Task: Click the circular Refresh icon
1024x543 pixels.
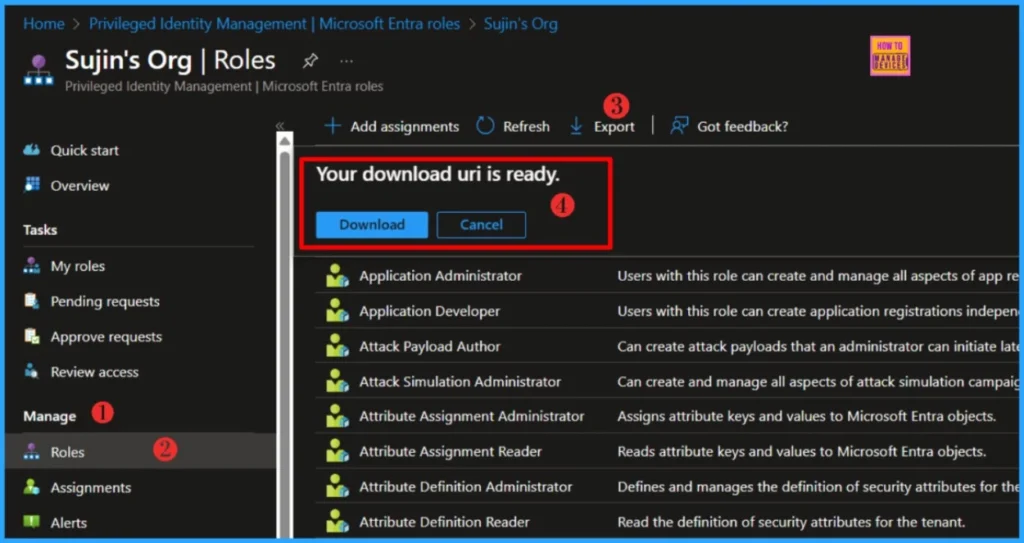Action: (485, 126)
